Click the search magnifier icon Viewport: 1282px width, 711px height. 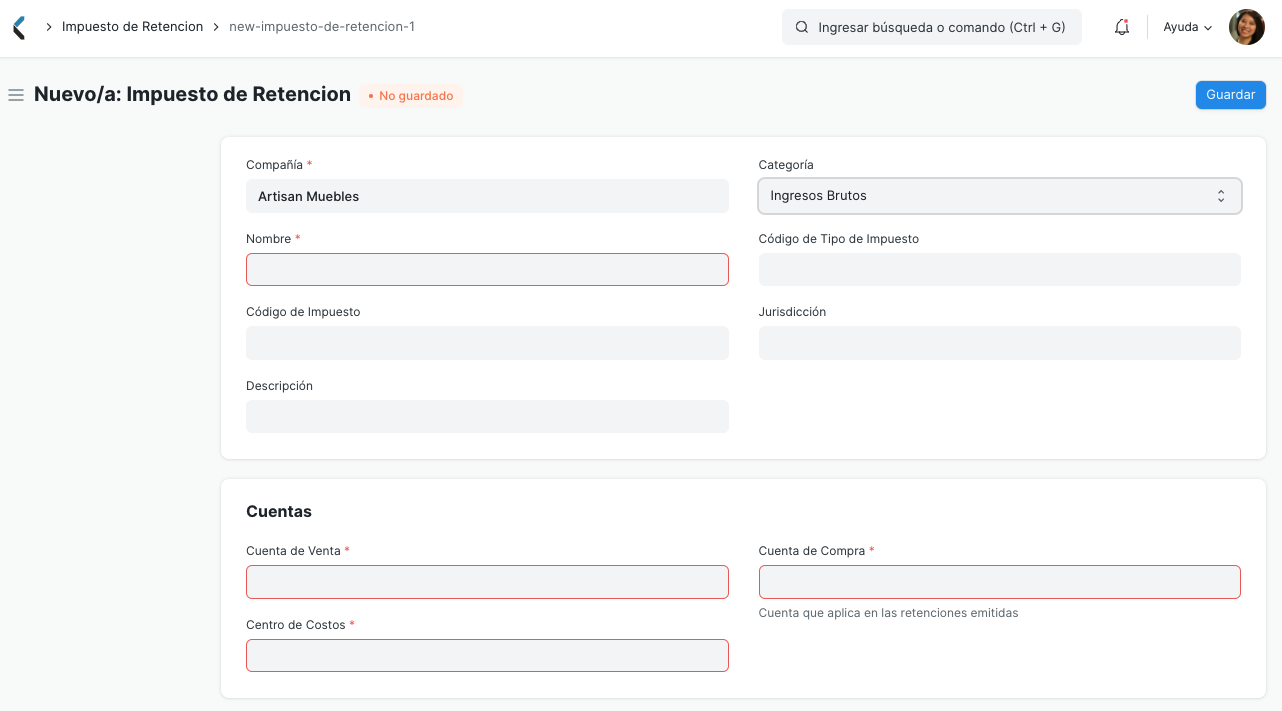click(802, 28)
